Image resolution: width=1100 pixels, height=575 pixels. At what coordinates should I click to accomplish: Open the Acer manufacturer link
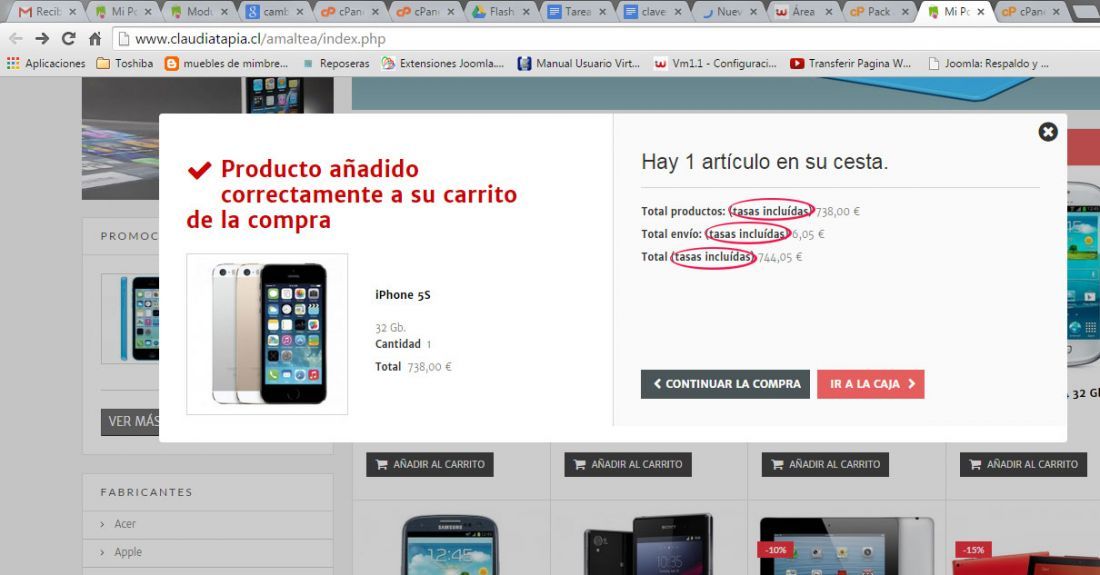coord(125,524)
